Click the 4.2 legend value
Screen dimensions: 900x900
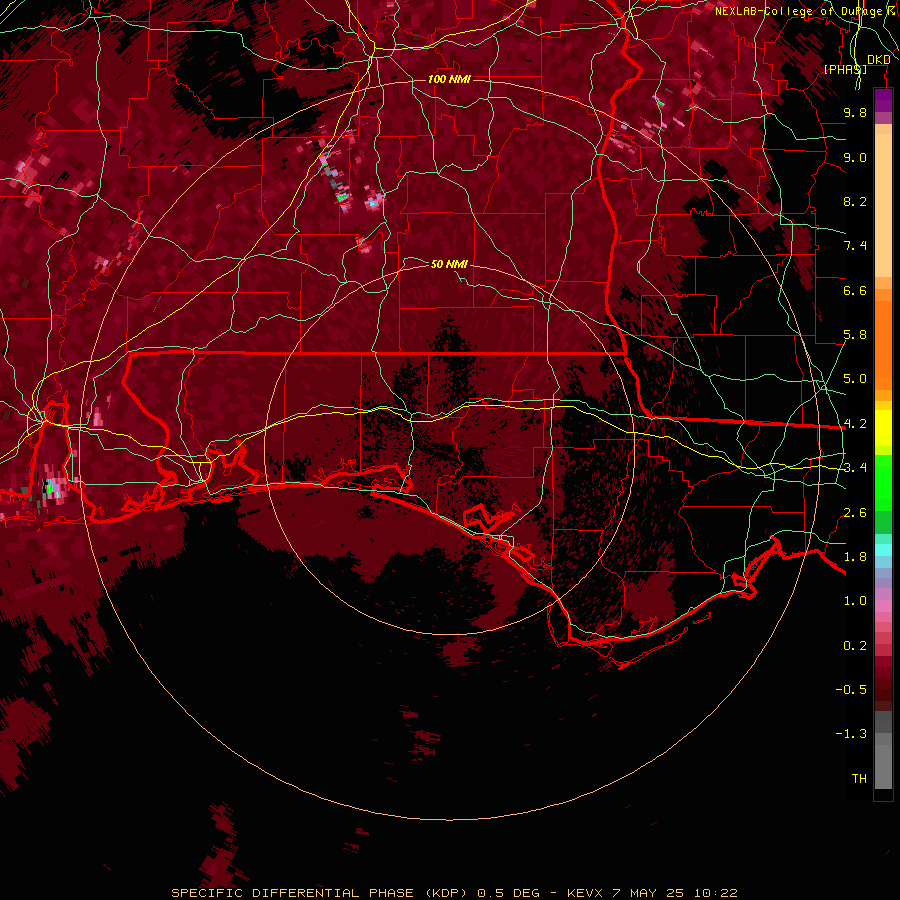tap(855, 424)
